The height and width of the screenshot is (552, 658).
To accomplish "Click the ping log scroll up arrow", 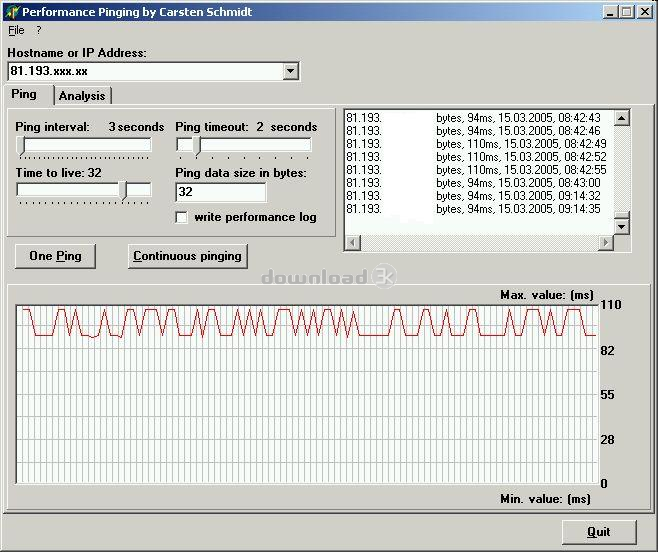I will 621,118.
